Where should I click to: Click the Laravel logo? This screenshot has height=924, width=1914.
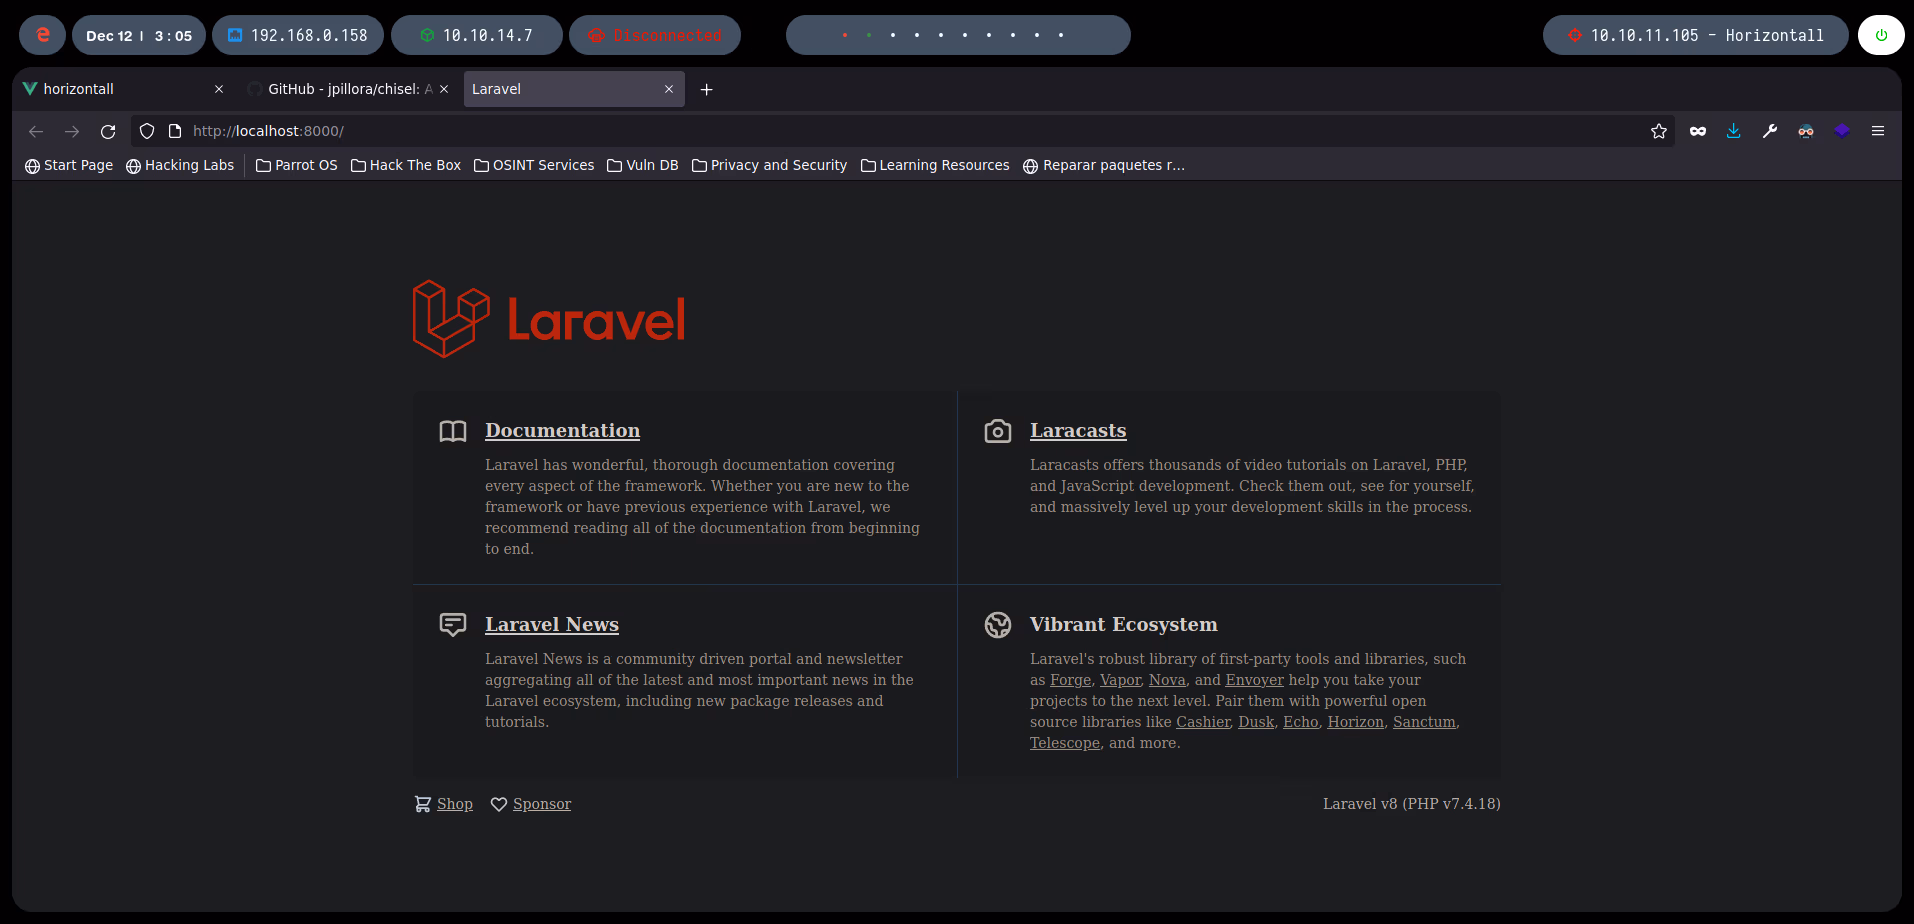[x=549, y=319]
